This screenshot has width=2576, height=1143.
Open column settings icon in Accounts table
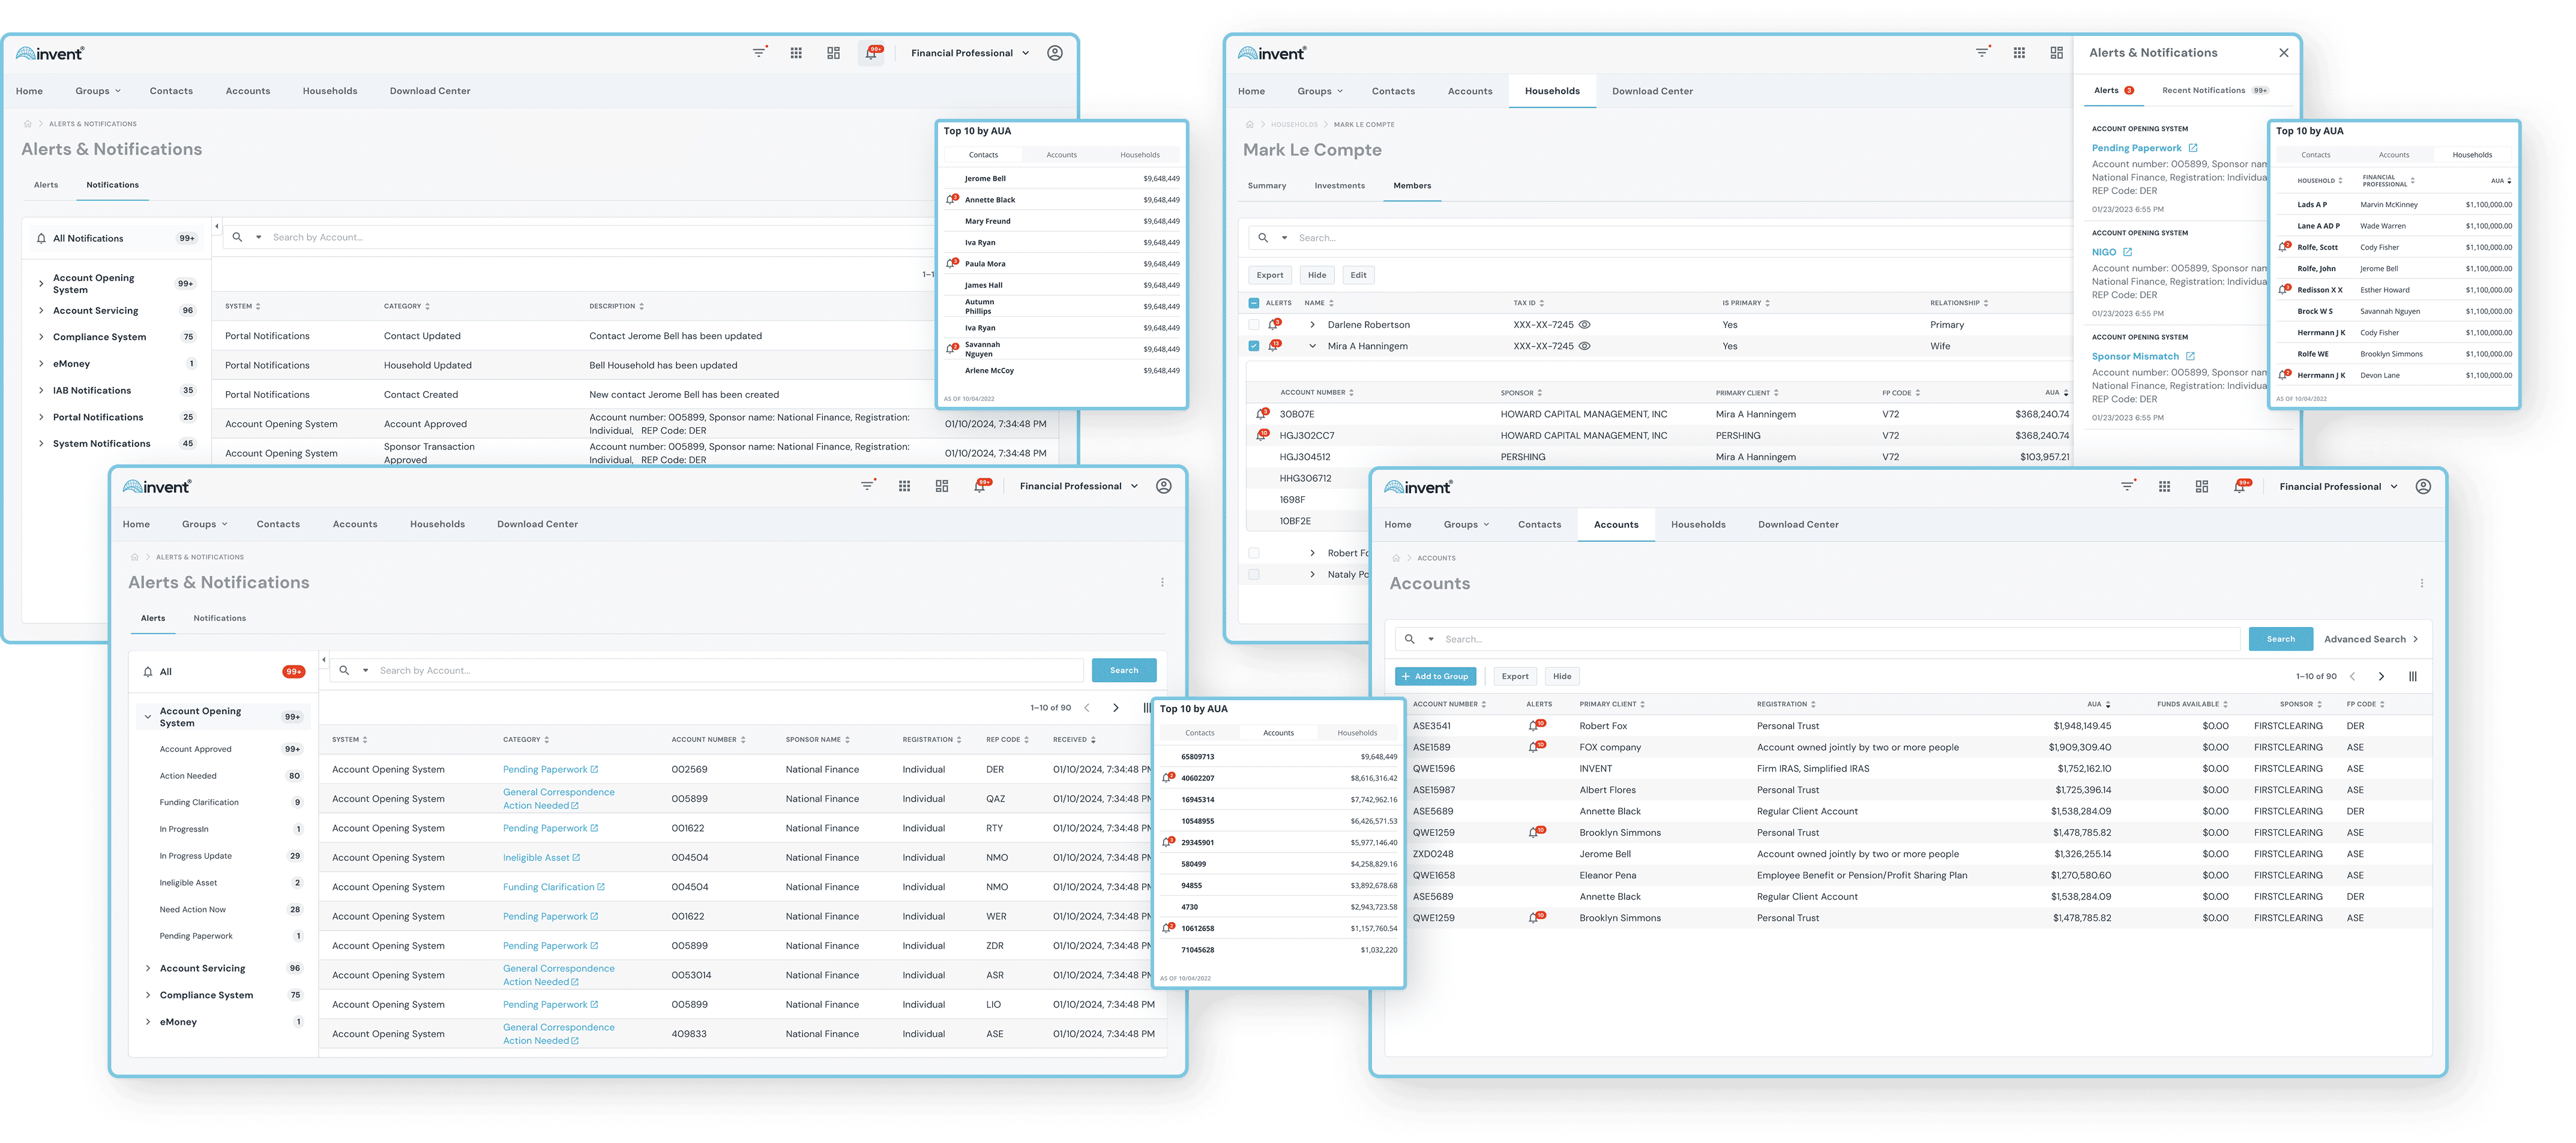coord(2412,677)
